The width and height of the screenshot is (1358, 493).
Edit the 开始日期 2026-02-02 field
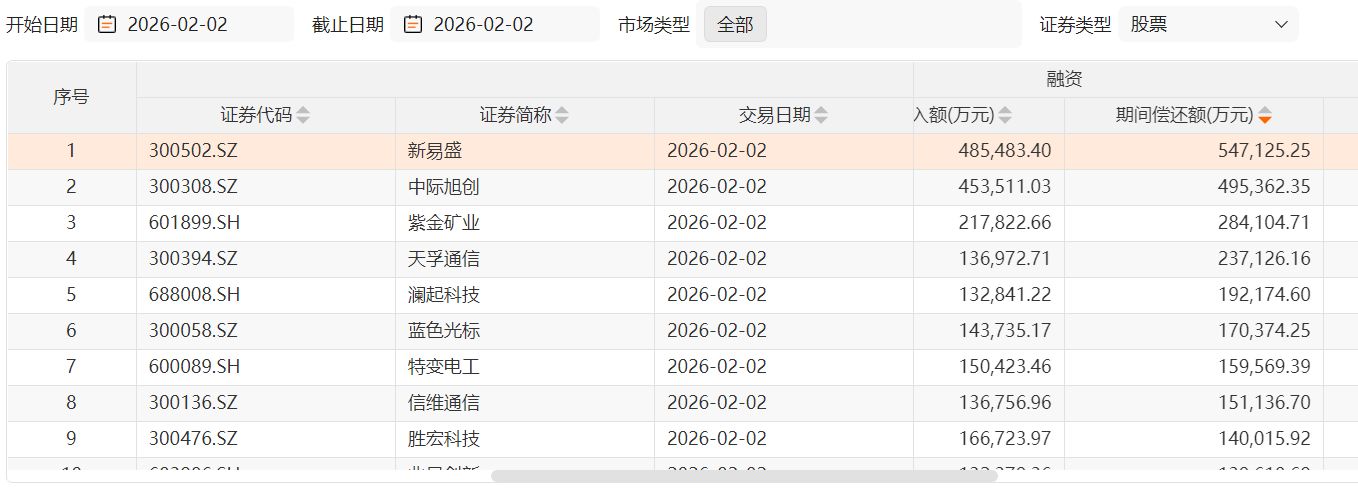[x=189, y=25]
